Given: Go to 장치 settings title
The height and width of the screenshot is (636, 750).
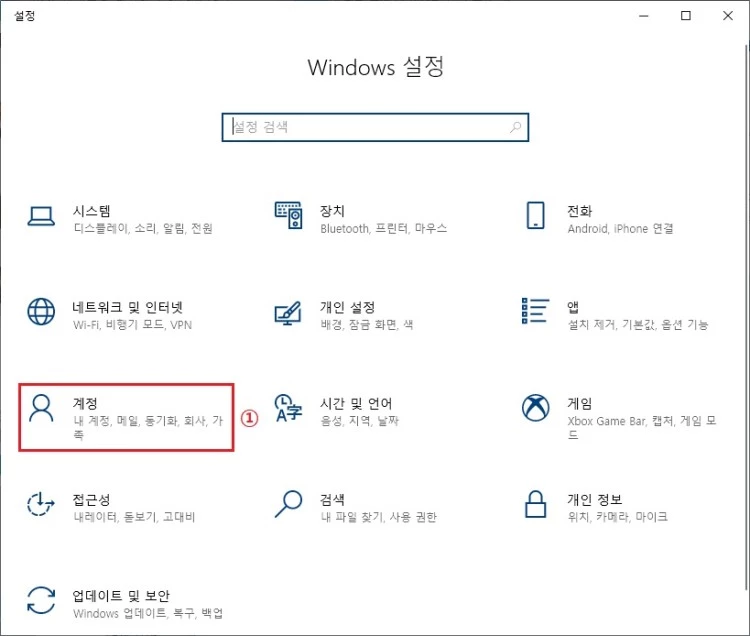Looking at the screenshot, I should (x=332, y=211).
